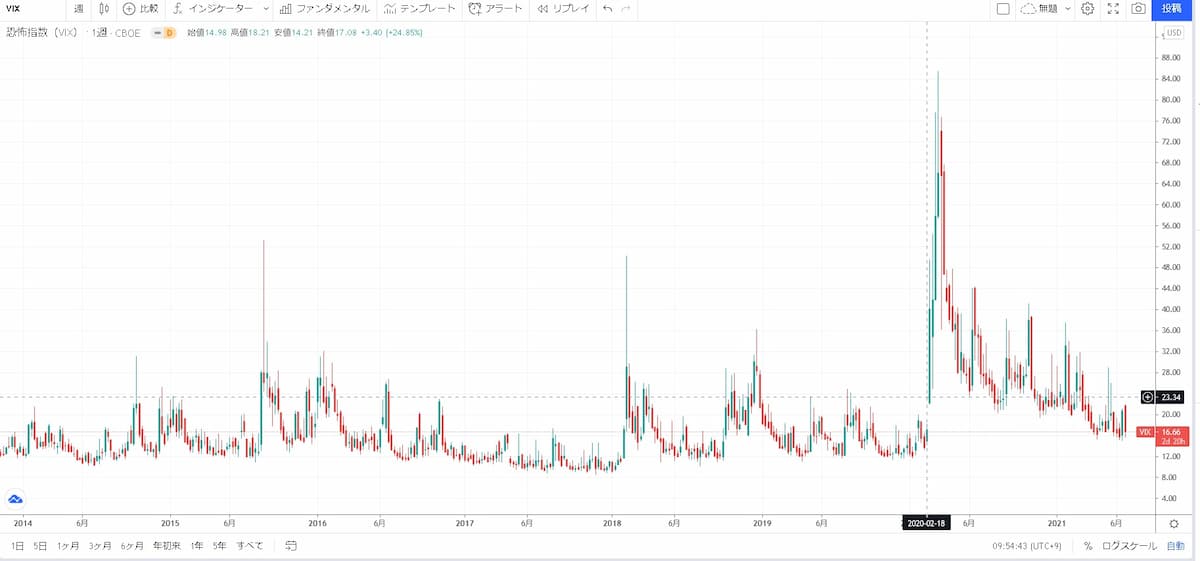The height and width of the screenshot is (561, 1200).
Task: Open the go-to-date calendar icon
Action: pyautogui.click(x=290, y=546)
